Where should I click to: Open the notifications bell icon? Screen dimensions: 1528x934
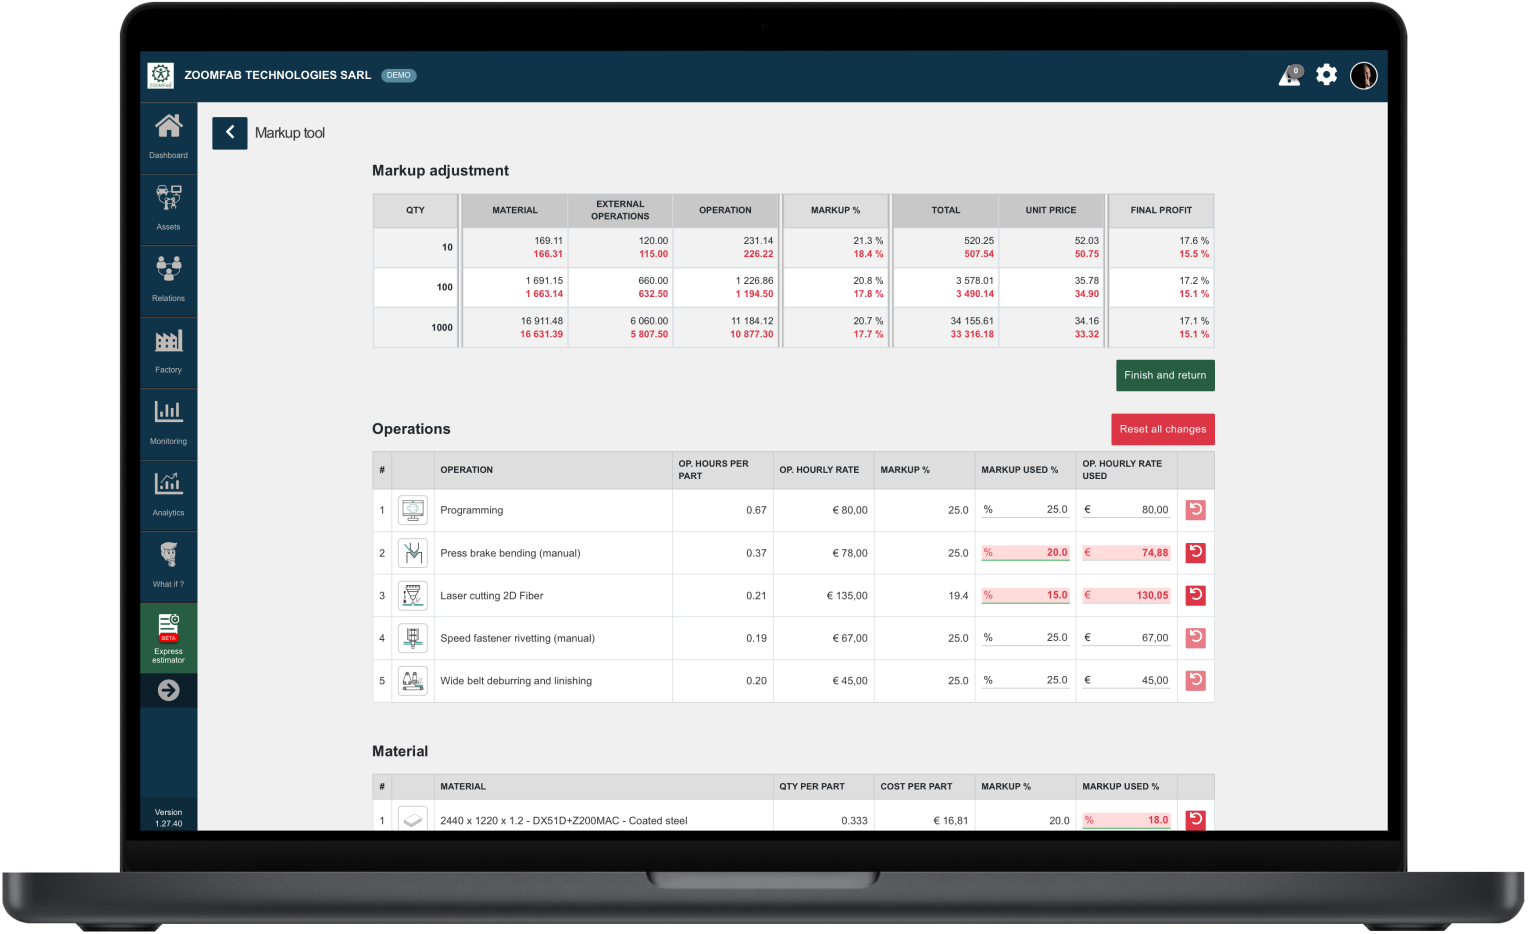tap(1290, 75)
